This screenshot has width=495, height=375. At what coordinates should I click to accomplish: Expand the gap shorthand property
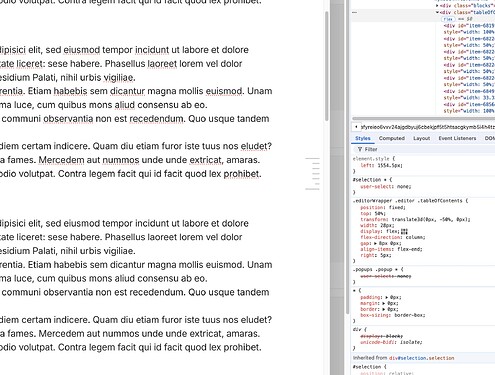(x=375, y=243)
